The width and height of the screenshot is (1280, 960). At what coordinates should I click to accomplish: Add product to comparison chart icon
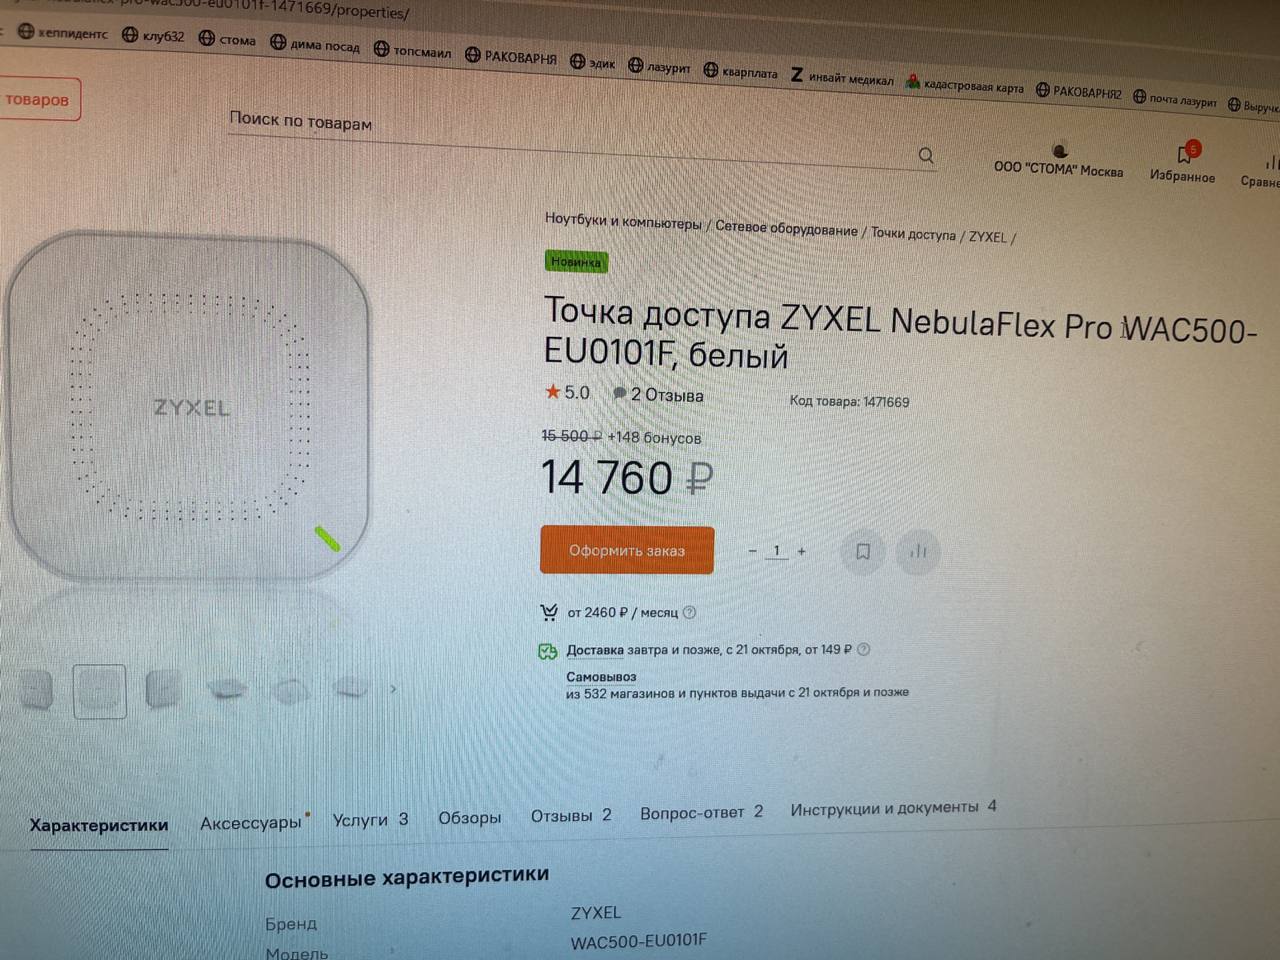tap(918, 551)
